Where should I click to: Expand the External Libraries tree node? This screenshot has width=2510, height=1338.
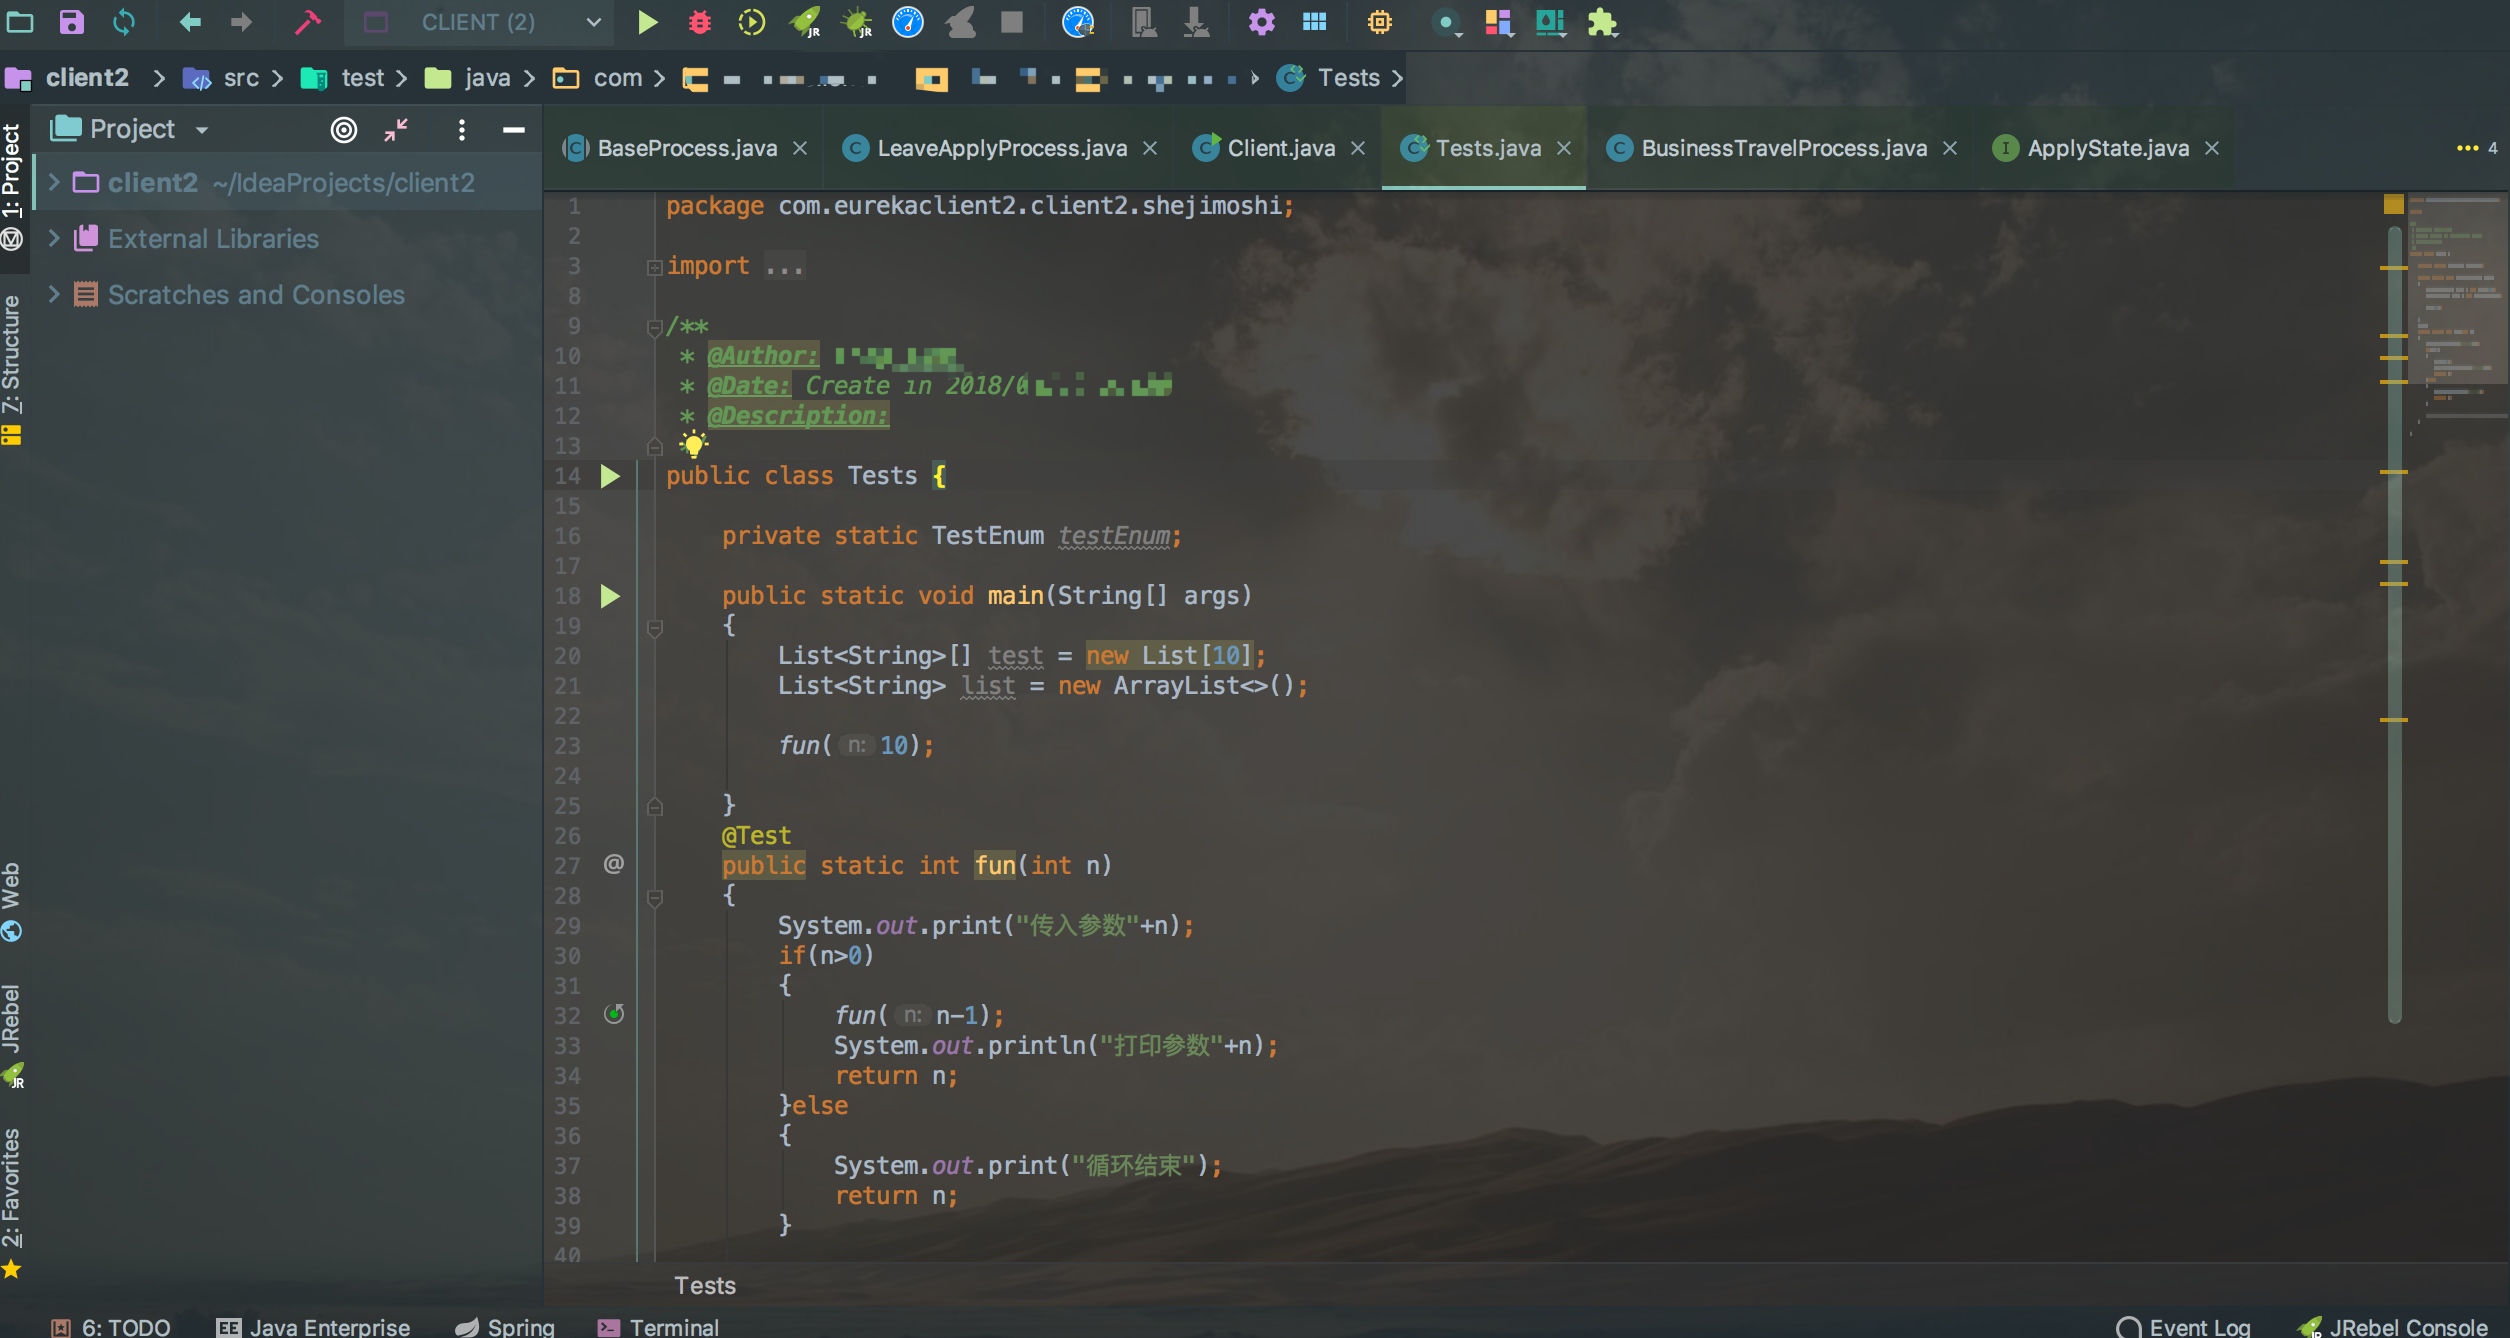[55, 239]
